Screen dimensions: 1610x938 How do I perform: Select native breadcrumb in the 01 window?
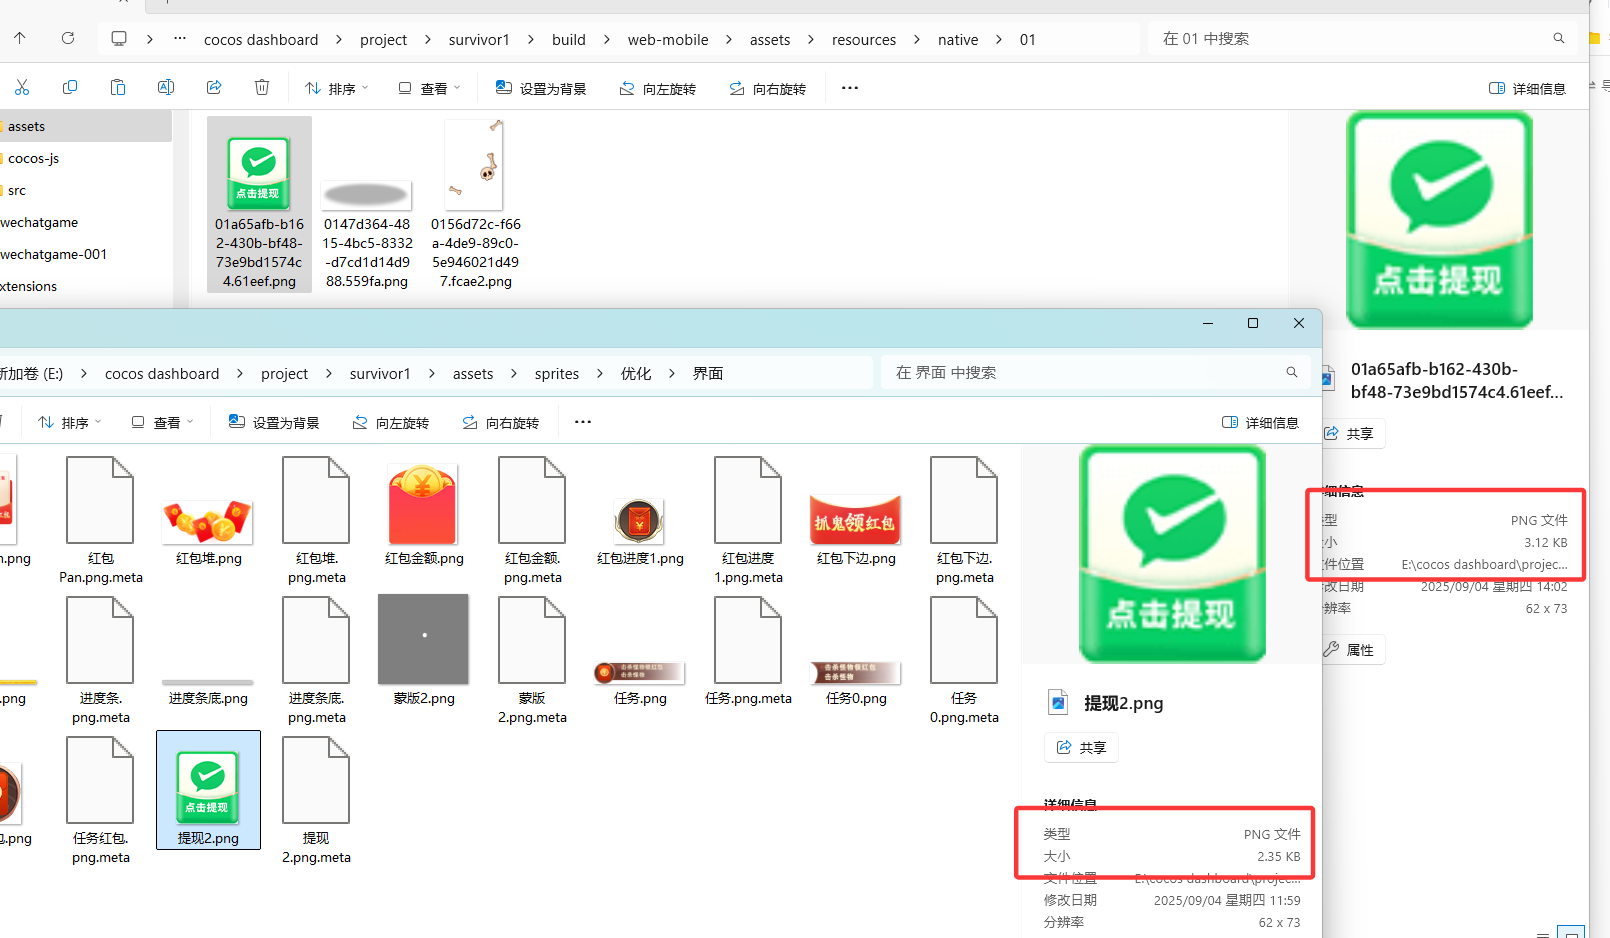click(958, 40)
